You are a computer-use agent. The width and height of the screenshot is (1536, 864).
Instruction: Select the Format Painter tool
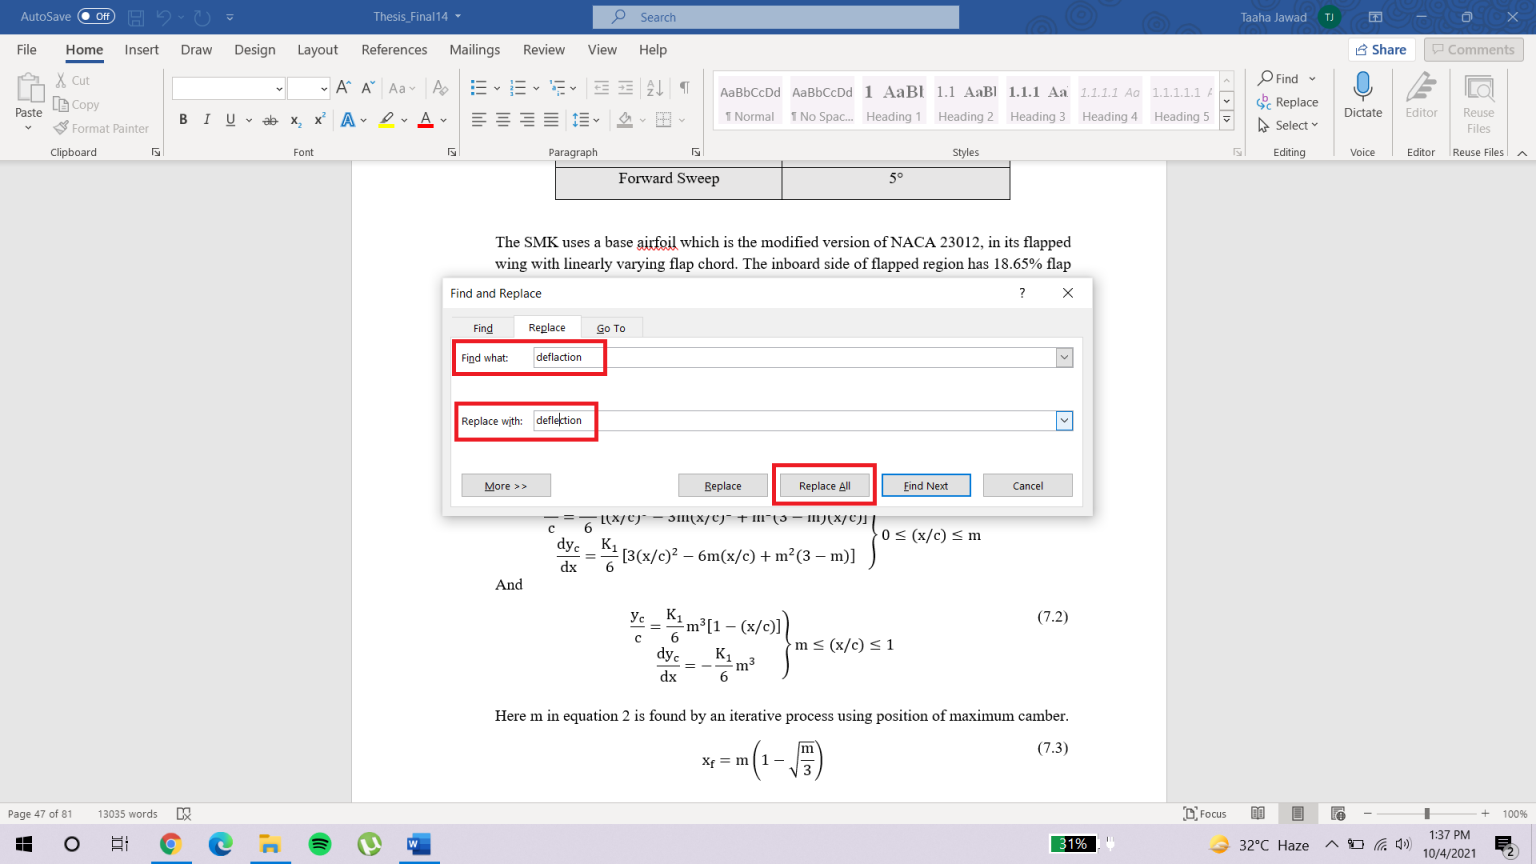coord(101,127)
